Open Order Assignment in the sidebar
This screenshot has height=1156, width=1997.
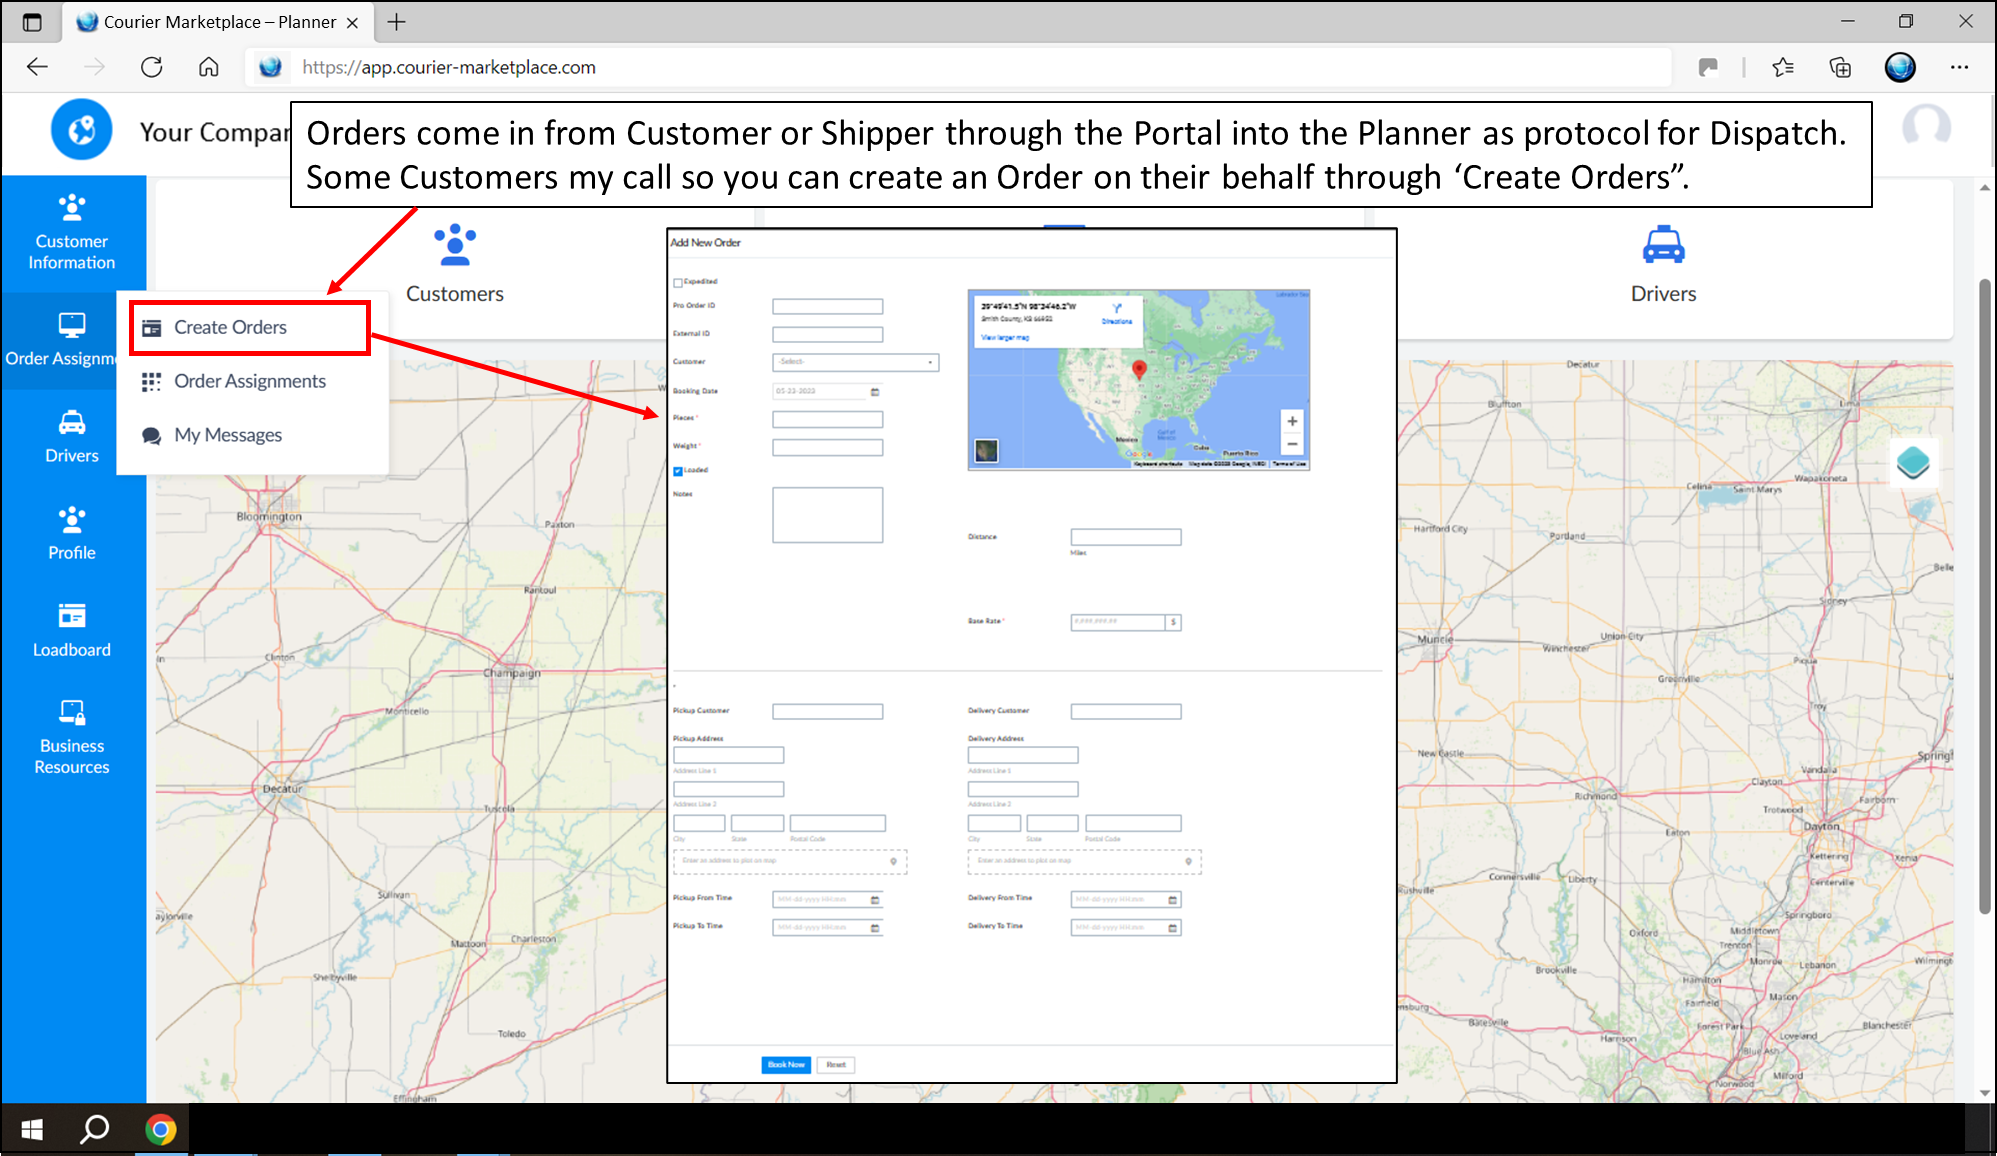(x=60, y=340)
